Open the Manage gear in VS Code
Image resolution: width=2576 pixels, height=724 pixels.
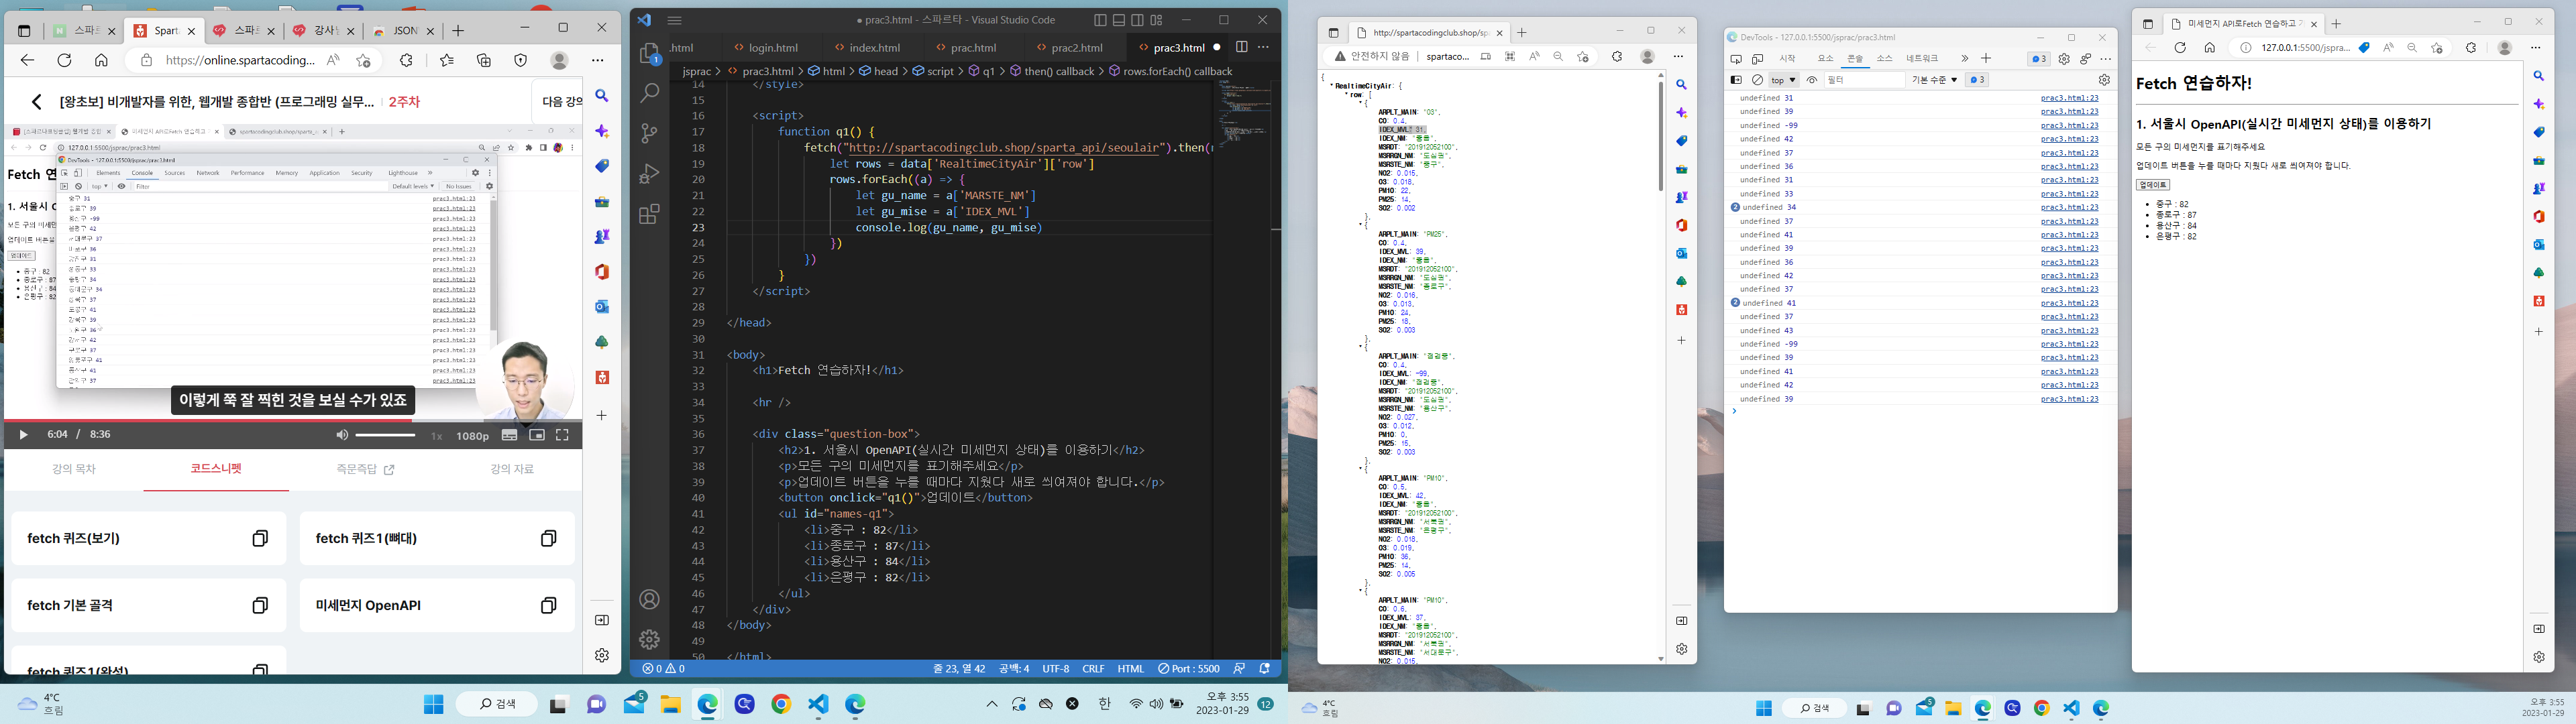(x=650, y=639)
